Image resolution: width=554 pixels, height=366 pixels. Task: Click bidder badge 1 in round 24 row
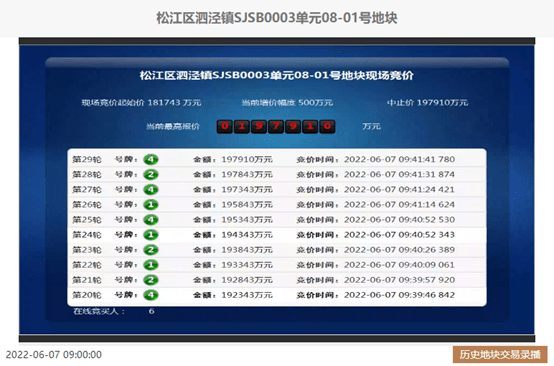[x=151, y=235]
